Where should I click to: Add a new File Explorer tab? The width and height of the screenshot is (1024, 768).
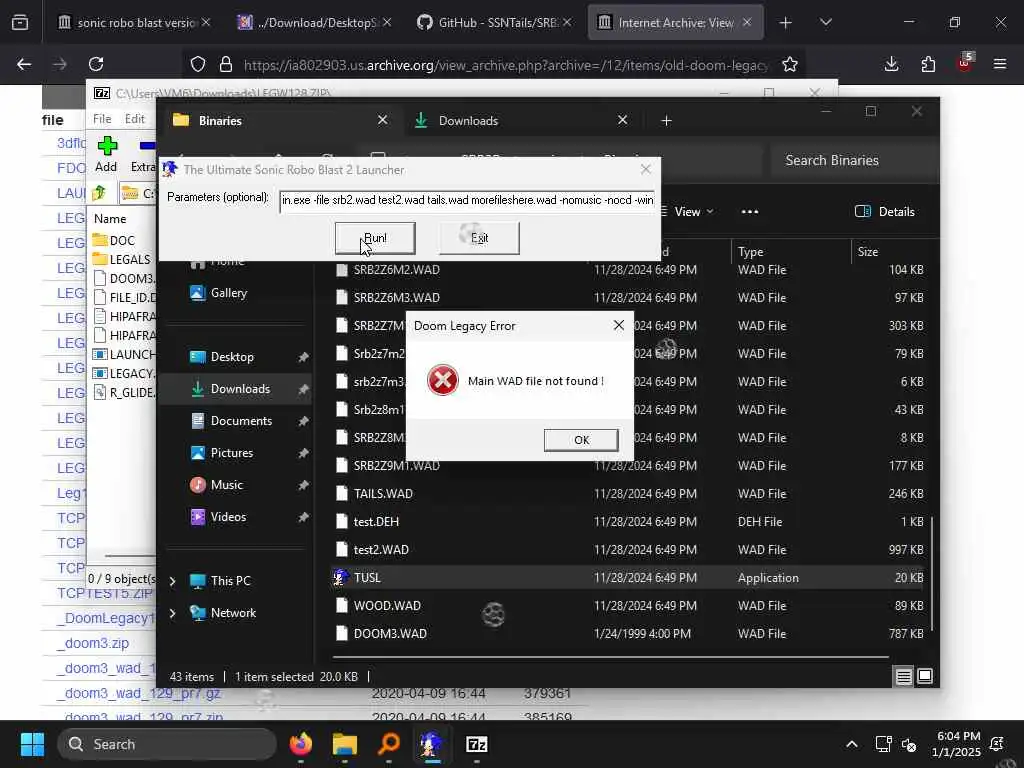coord(666,121)
